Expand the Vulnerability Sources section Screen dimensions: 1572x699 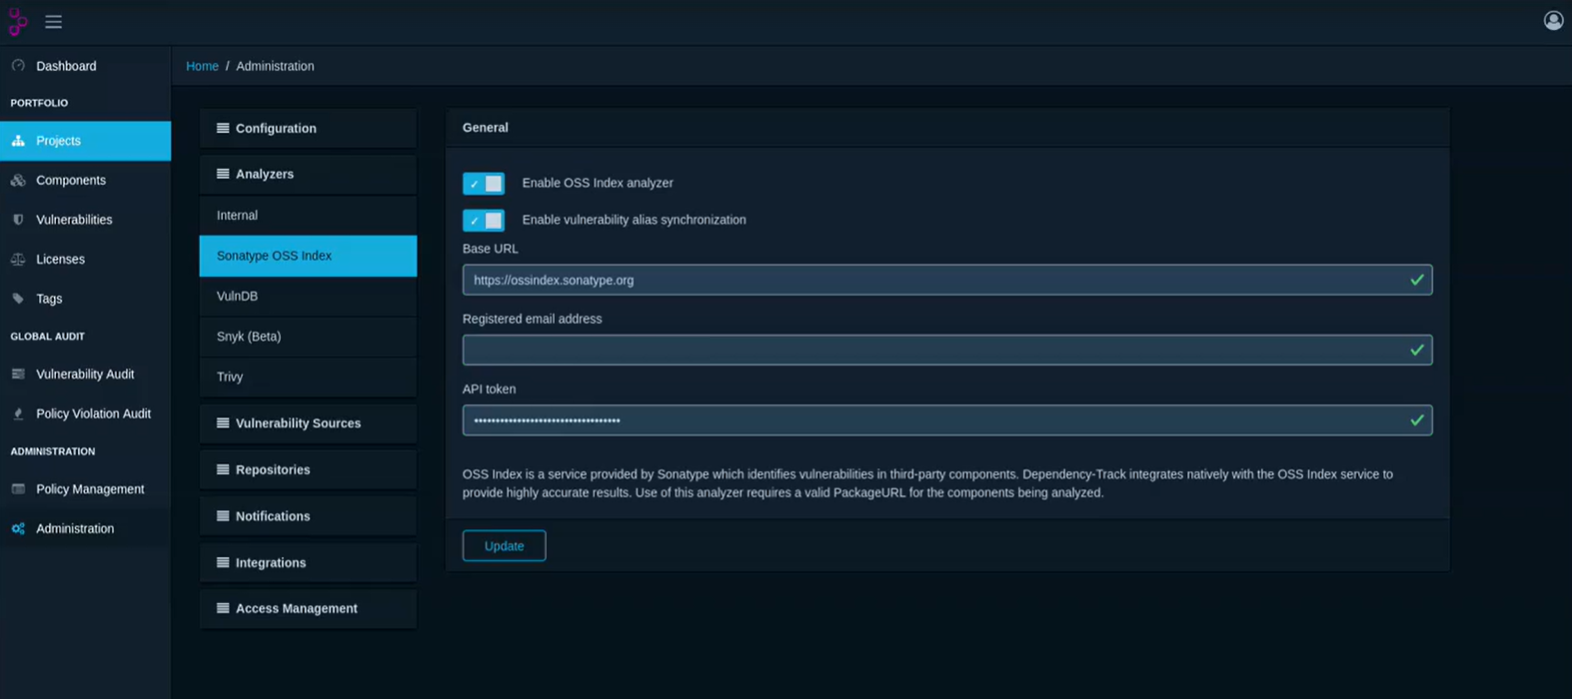click(308, 423)
